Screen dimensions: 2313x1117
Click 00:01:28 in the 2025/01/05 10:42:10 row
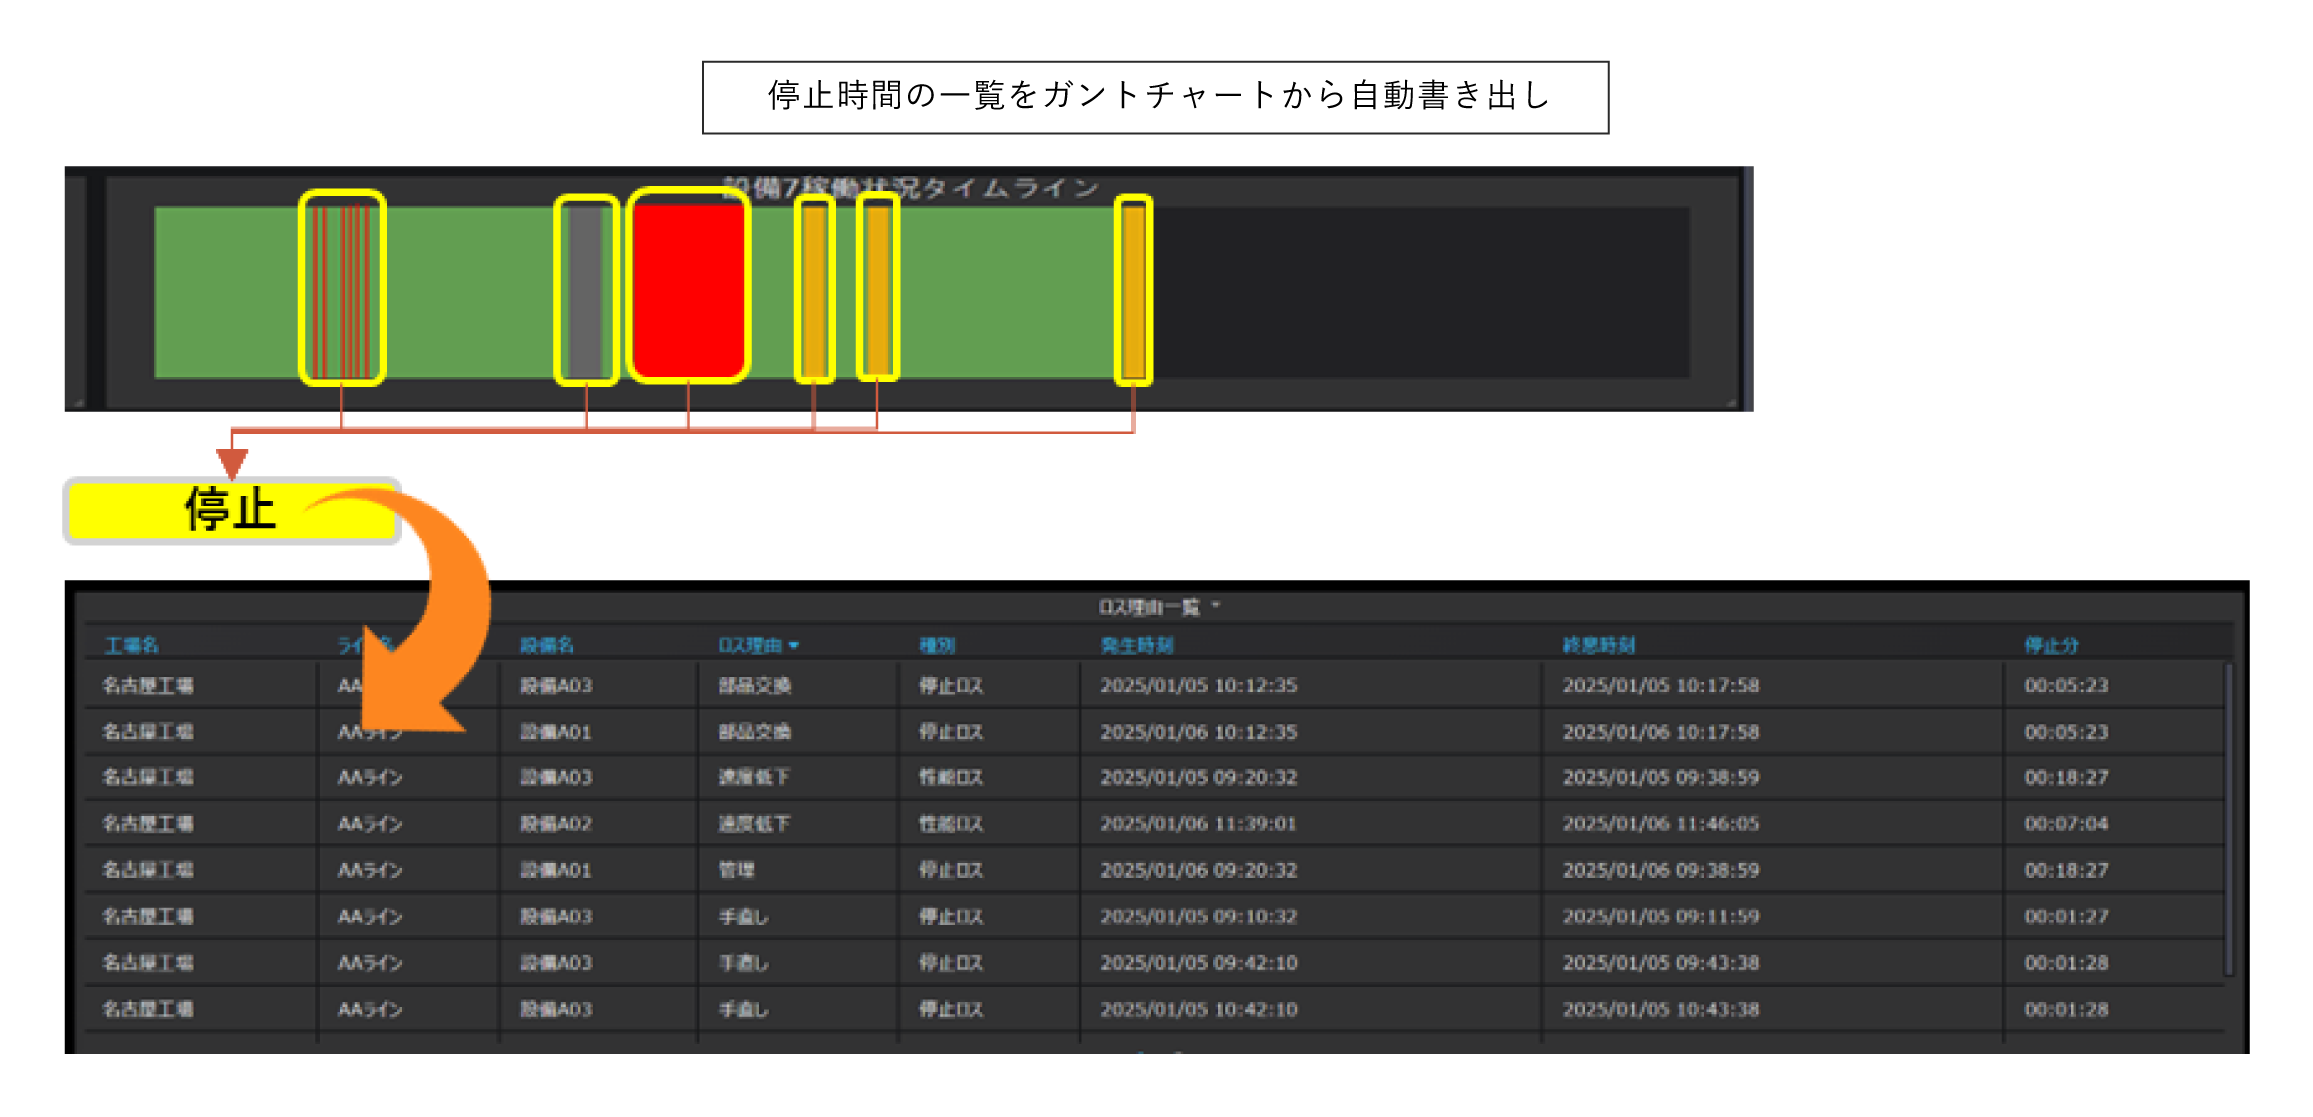[2066, 1009]
